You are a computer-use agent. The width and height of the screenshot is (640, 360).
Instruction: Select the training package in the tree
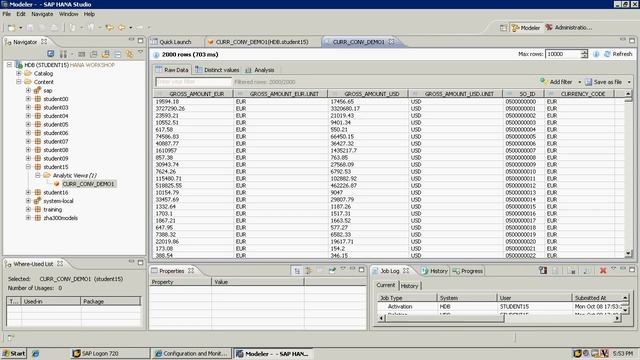[x=53, y=209]
